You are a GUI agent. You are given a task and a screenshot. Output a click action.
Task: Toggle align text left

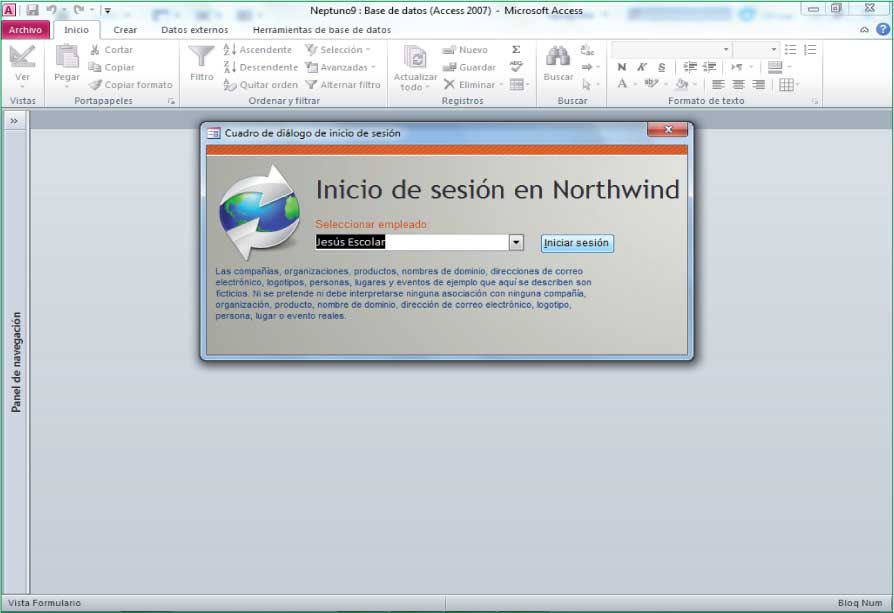(x=718, y=84)
